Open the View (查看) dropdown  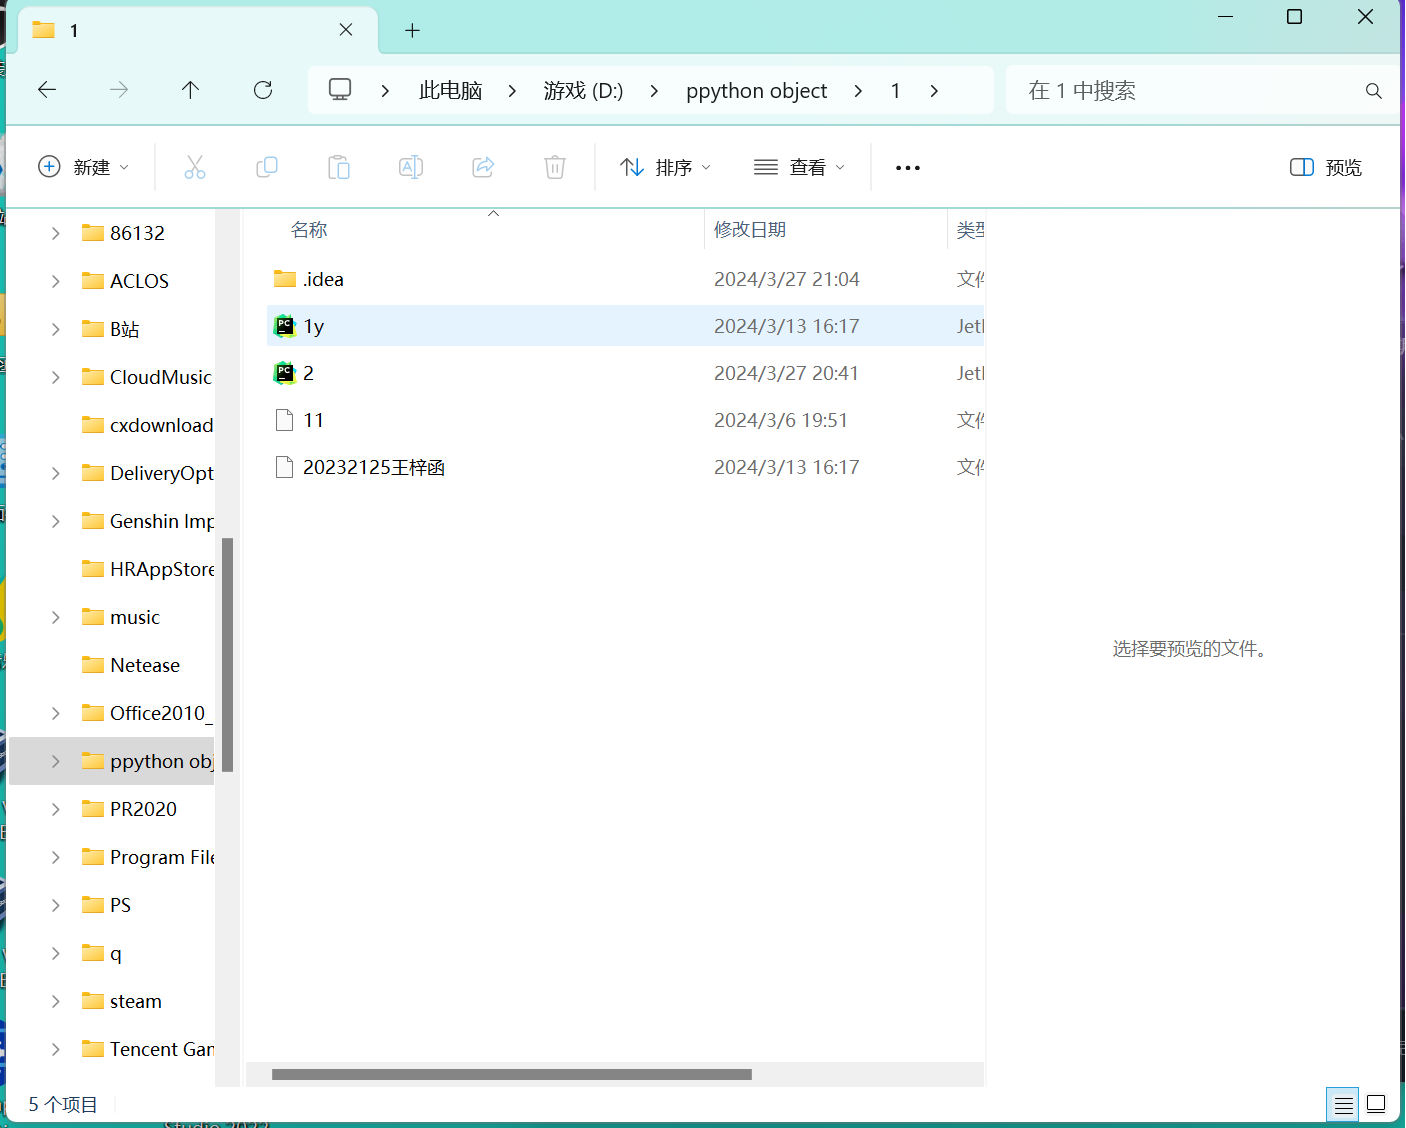[799, 167]
